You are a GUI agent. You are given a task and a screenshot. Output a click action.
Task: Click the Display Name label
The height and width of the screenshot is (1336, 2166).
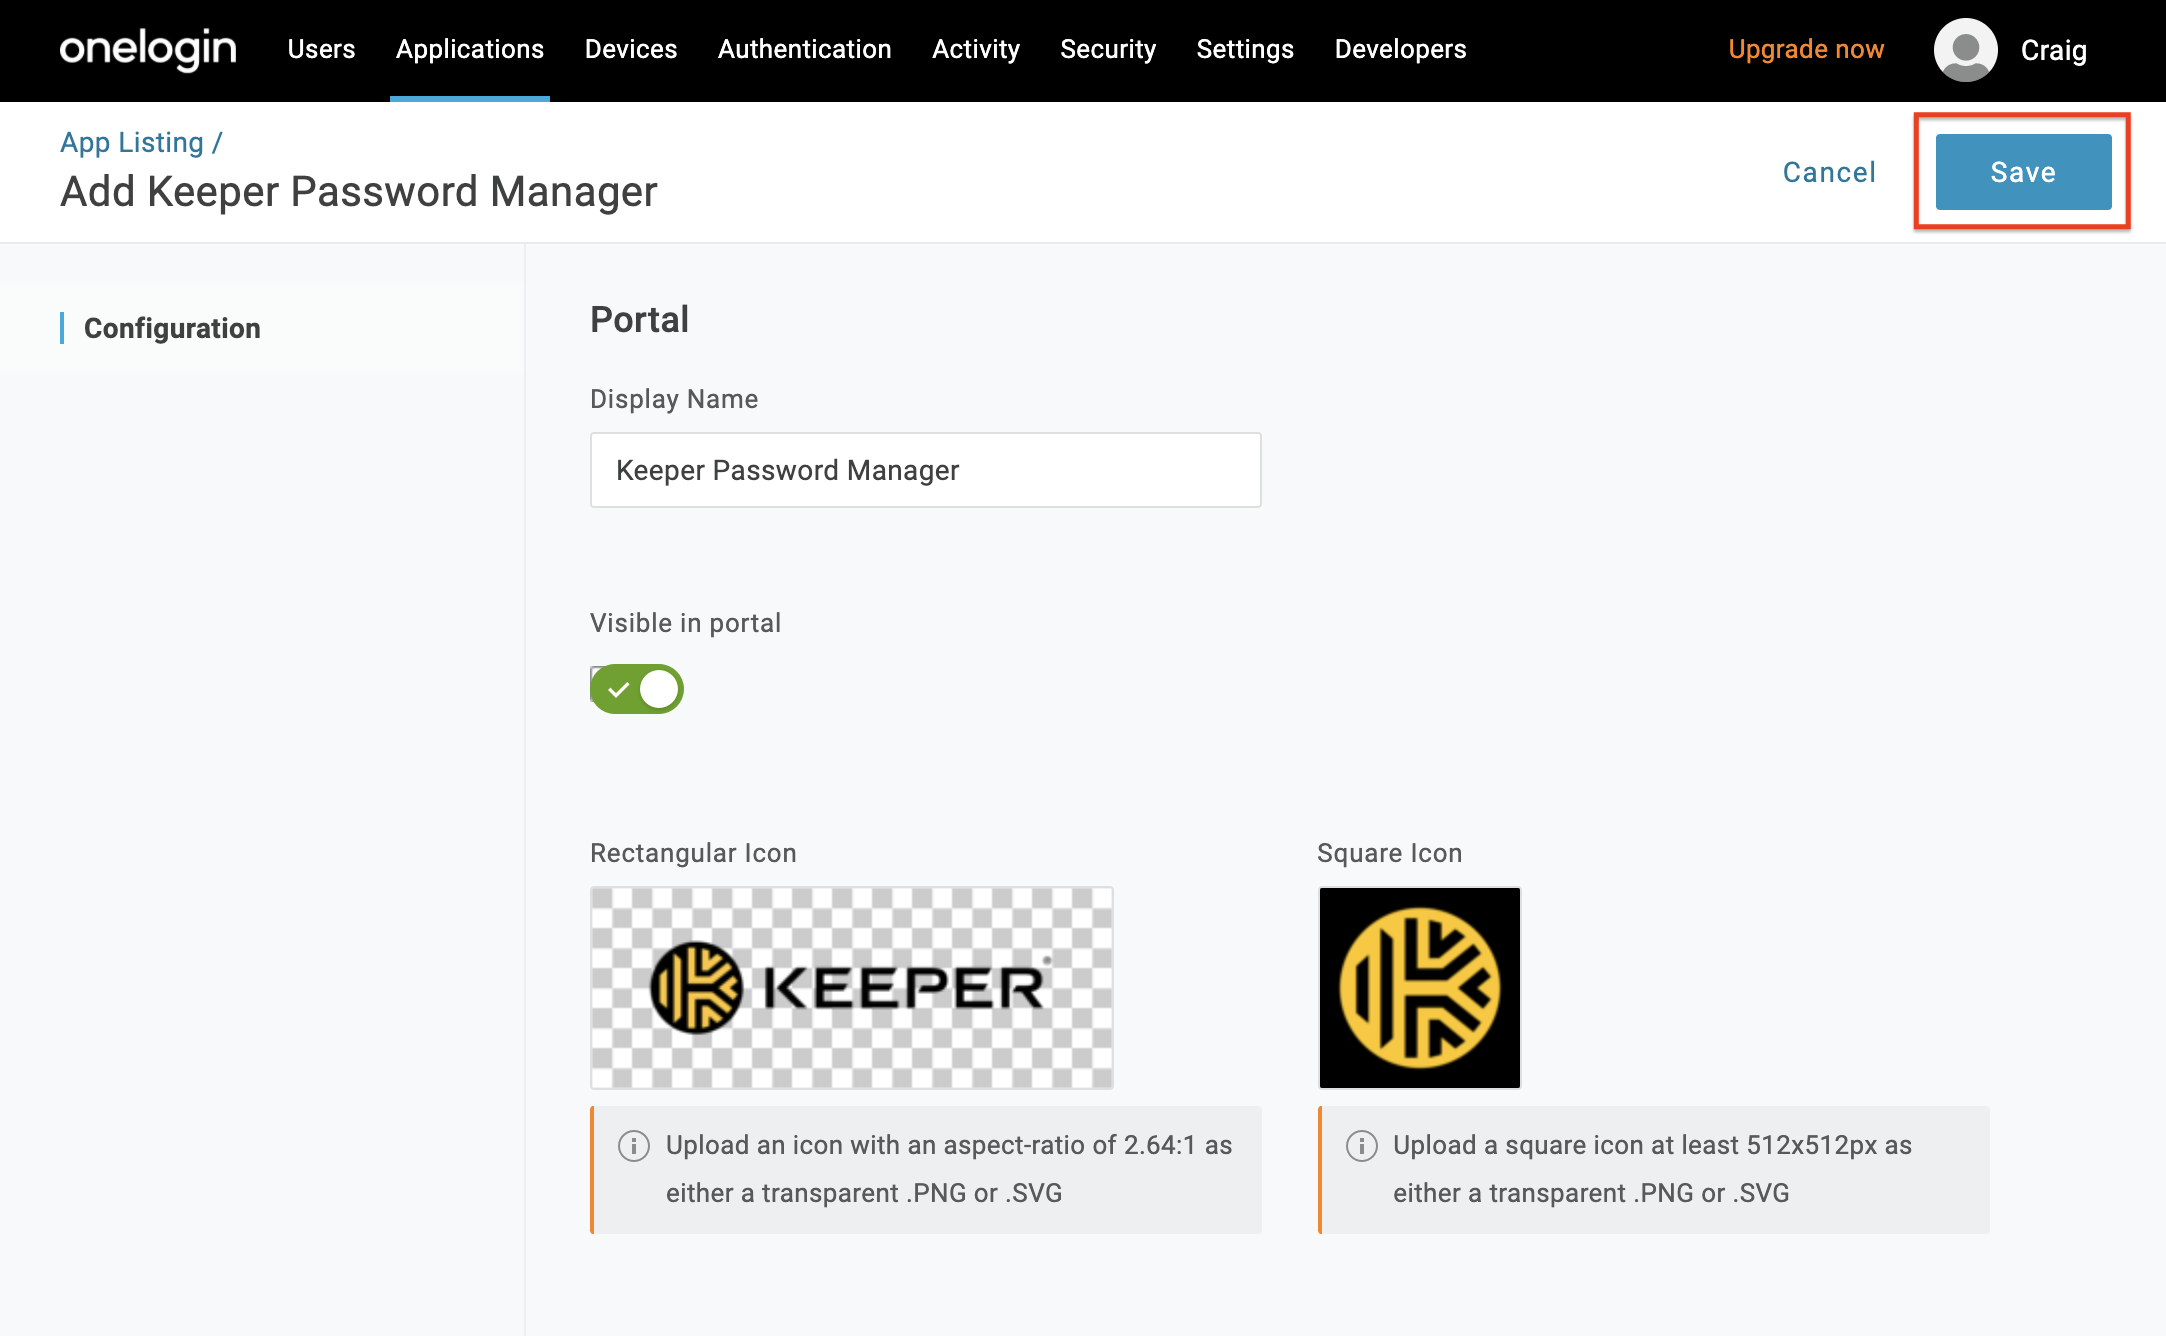coord(674,399)
